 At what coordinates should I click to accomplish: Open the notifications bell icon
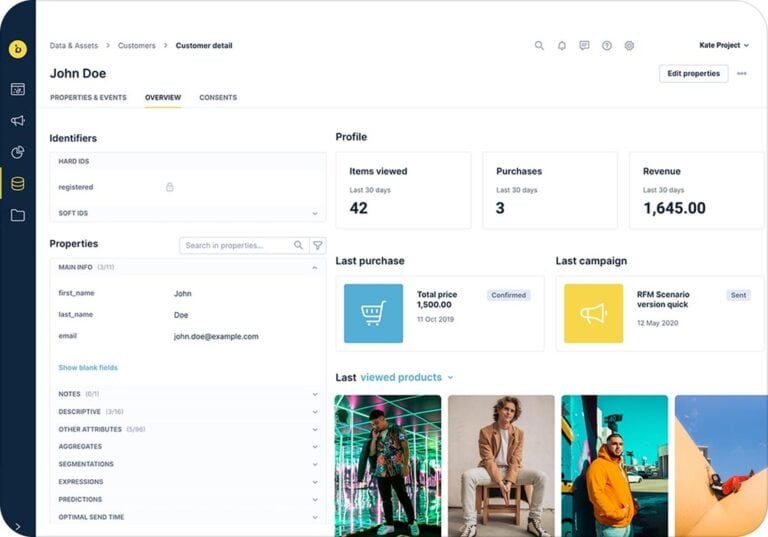pos(562,46)
